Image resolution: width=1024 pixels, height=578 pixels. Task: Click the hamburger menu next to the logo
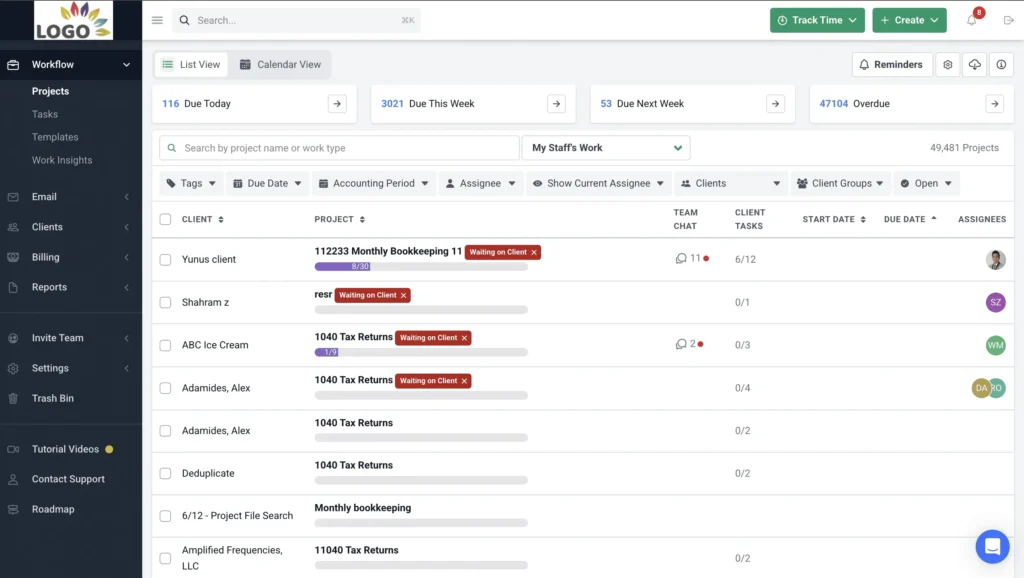(x=157, y=19)
